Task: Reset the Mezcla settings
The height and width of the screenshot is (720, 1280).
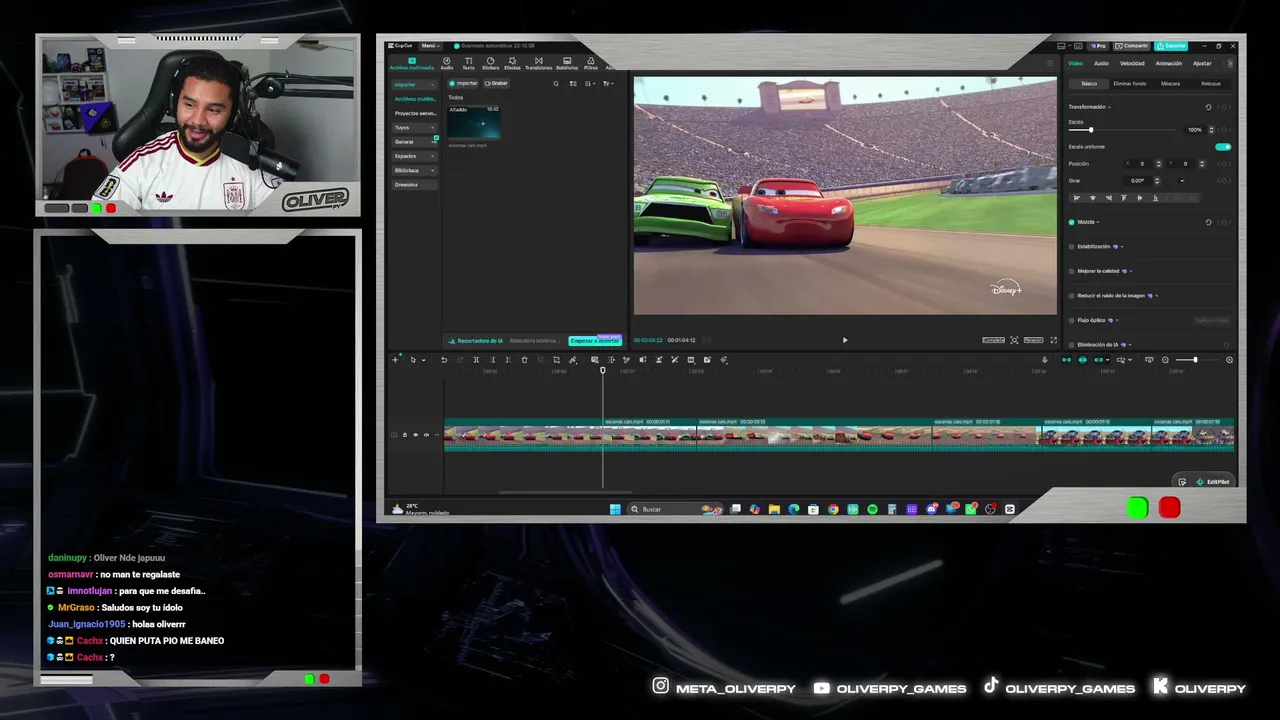Action: (x=1208, y=222)
